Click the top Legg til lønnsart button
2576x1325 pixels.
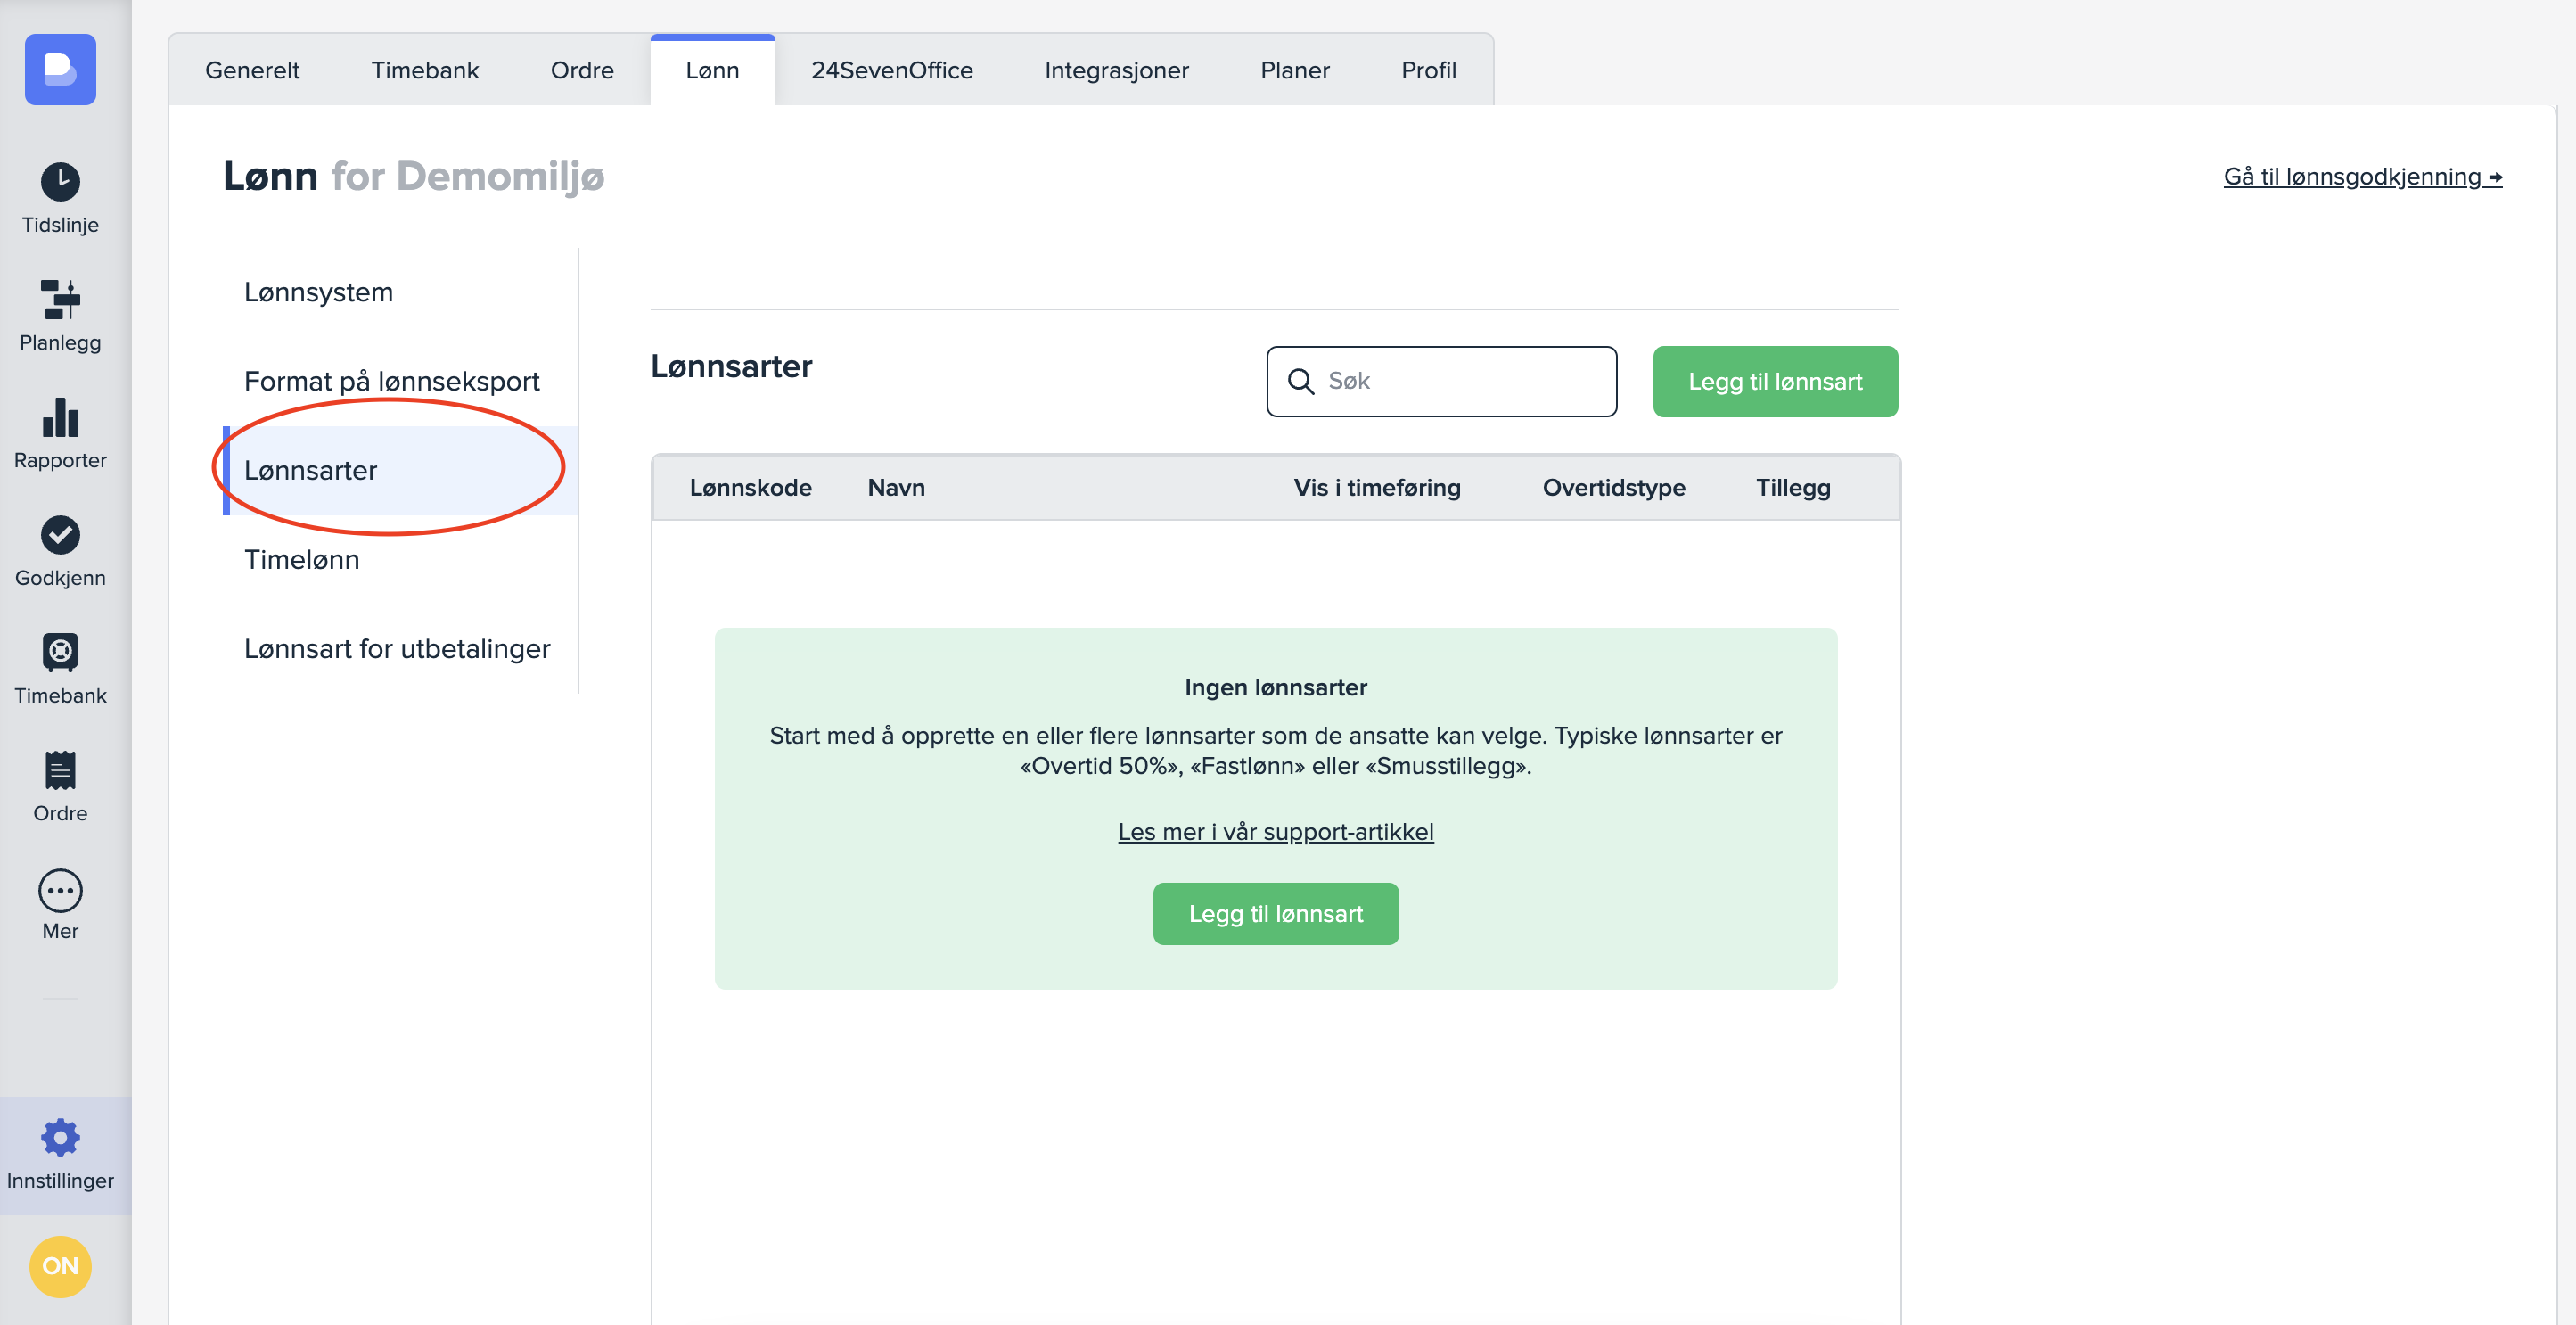(x=1774, y=381)
